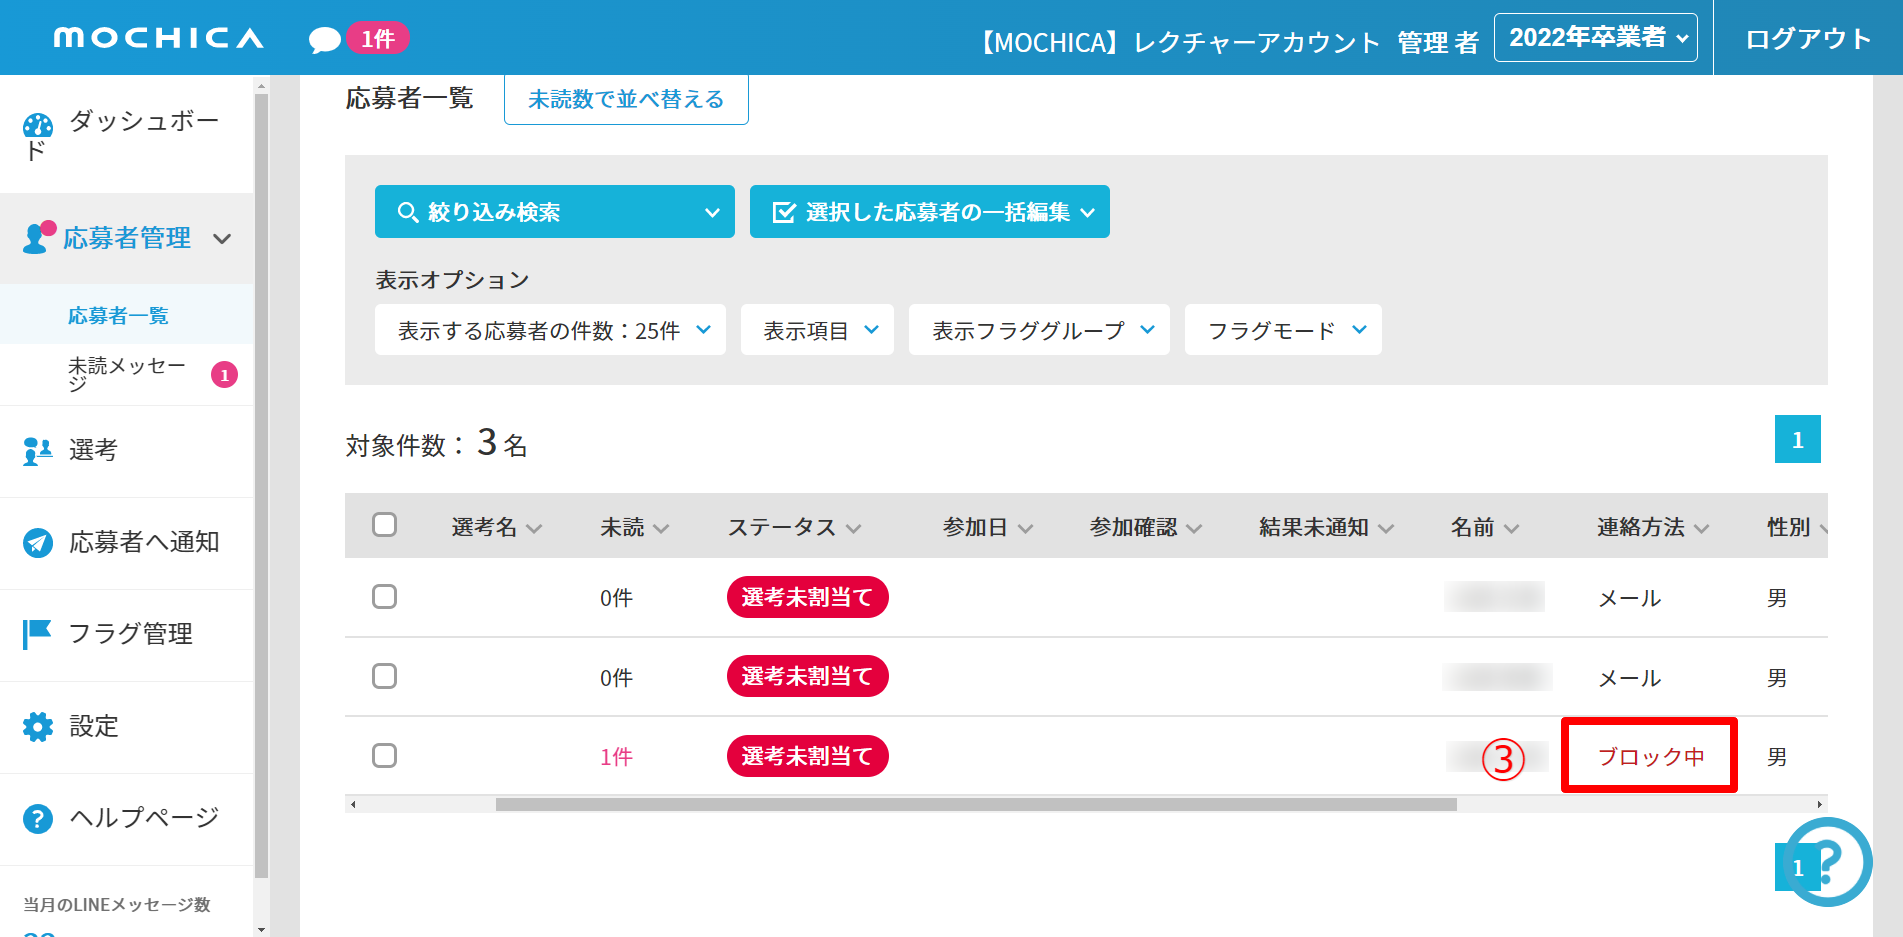Open the 2022年卒業者 year selector
This screenshot has width=1903, height=937.
[1595, 38]
